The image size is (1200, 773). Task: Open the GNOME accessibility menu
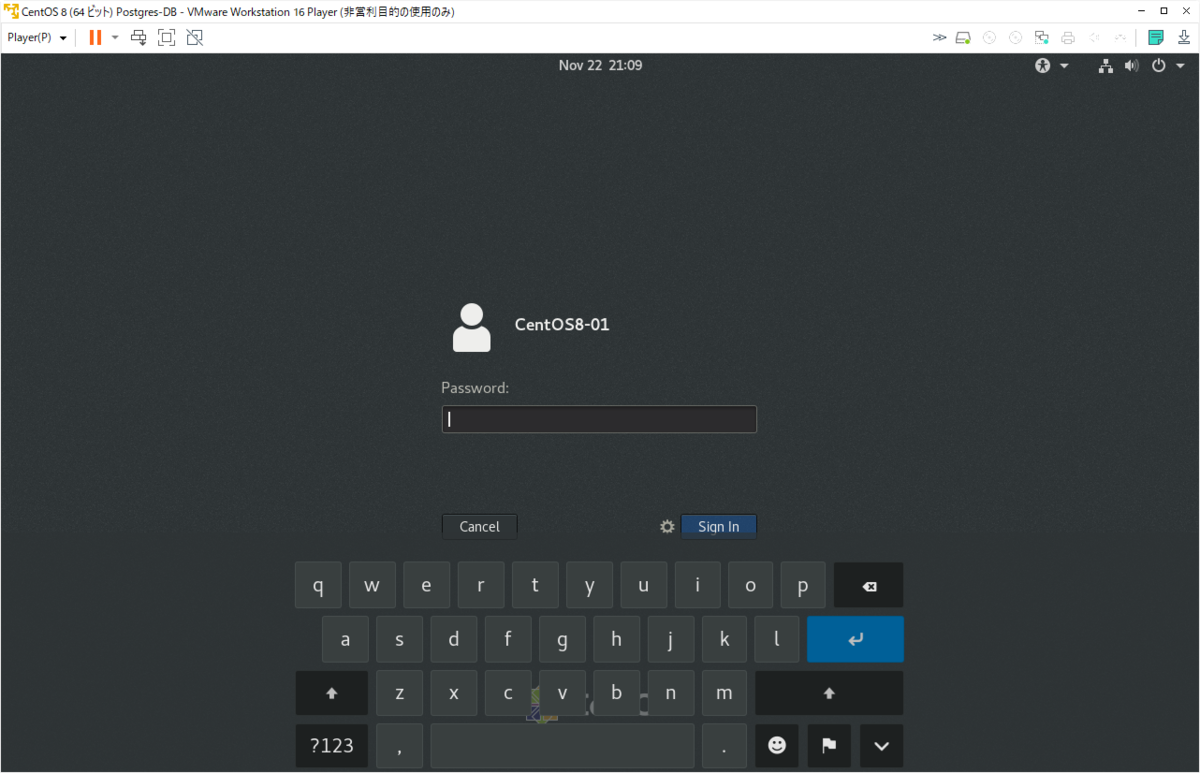coord(1051,66)
